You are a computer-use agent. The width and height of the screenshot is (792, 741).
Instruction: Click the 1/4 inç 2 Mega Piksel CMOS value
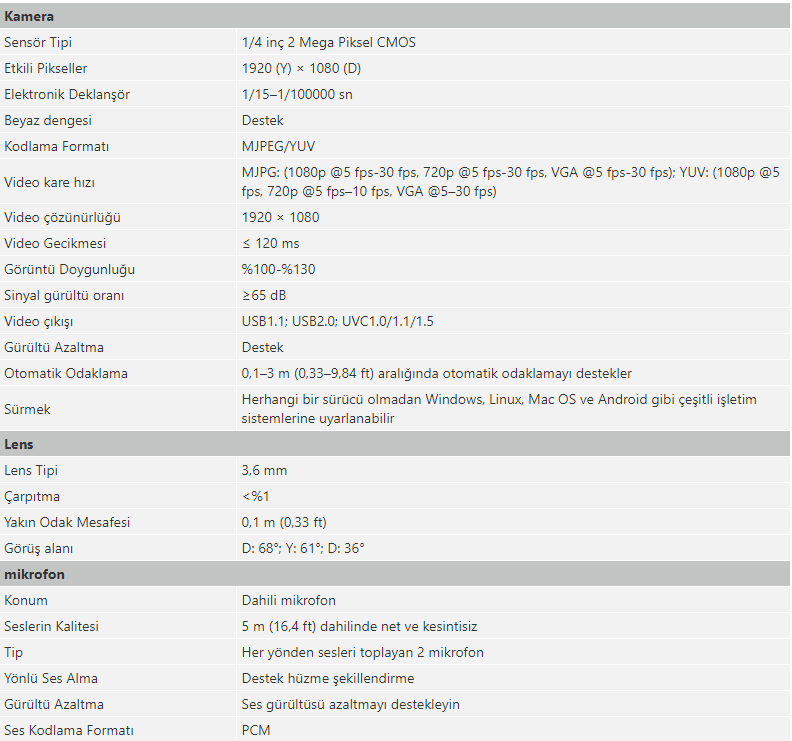(x=329, y=42)
